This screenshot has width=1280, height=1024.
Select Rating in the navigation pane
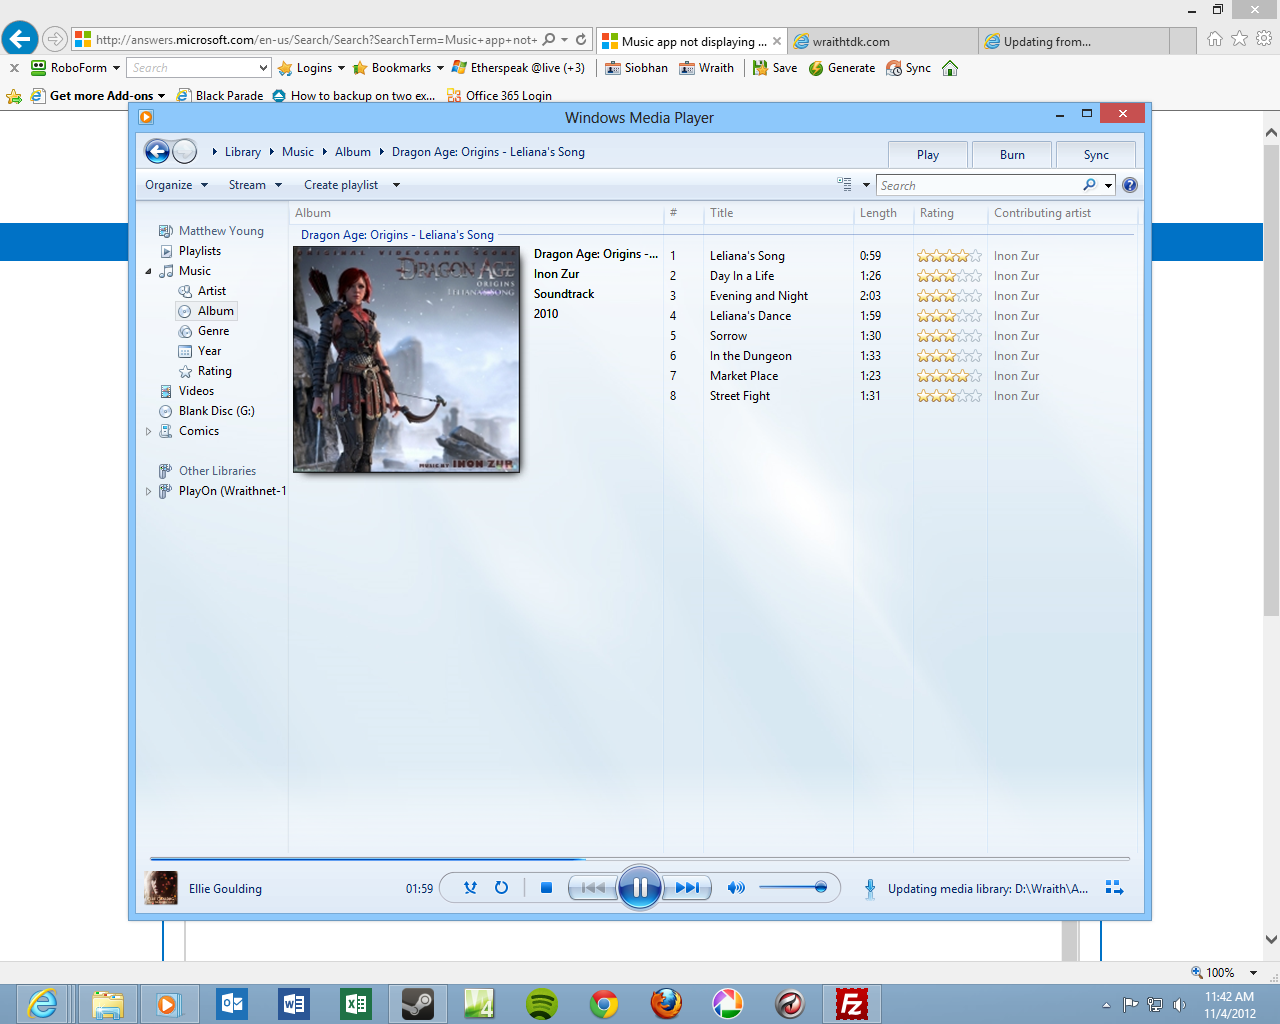pyautogui.click(x=214, y=371)
